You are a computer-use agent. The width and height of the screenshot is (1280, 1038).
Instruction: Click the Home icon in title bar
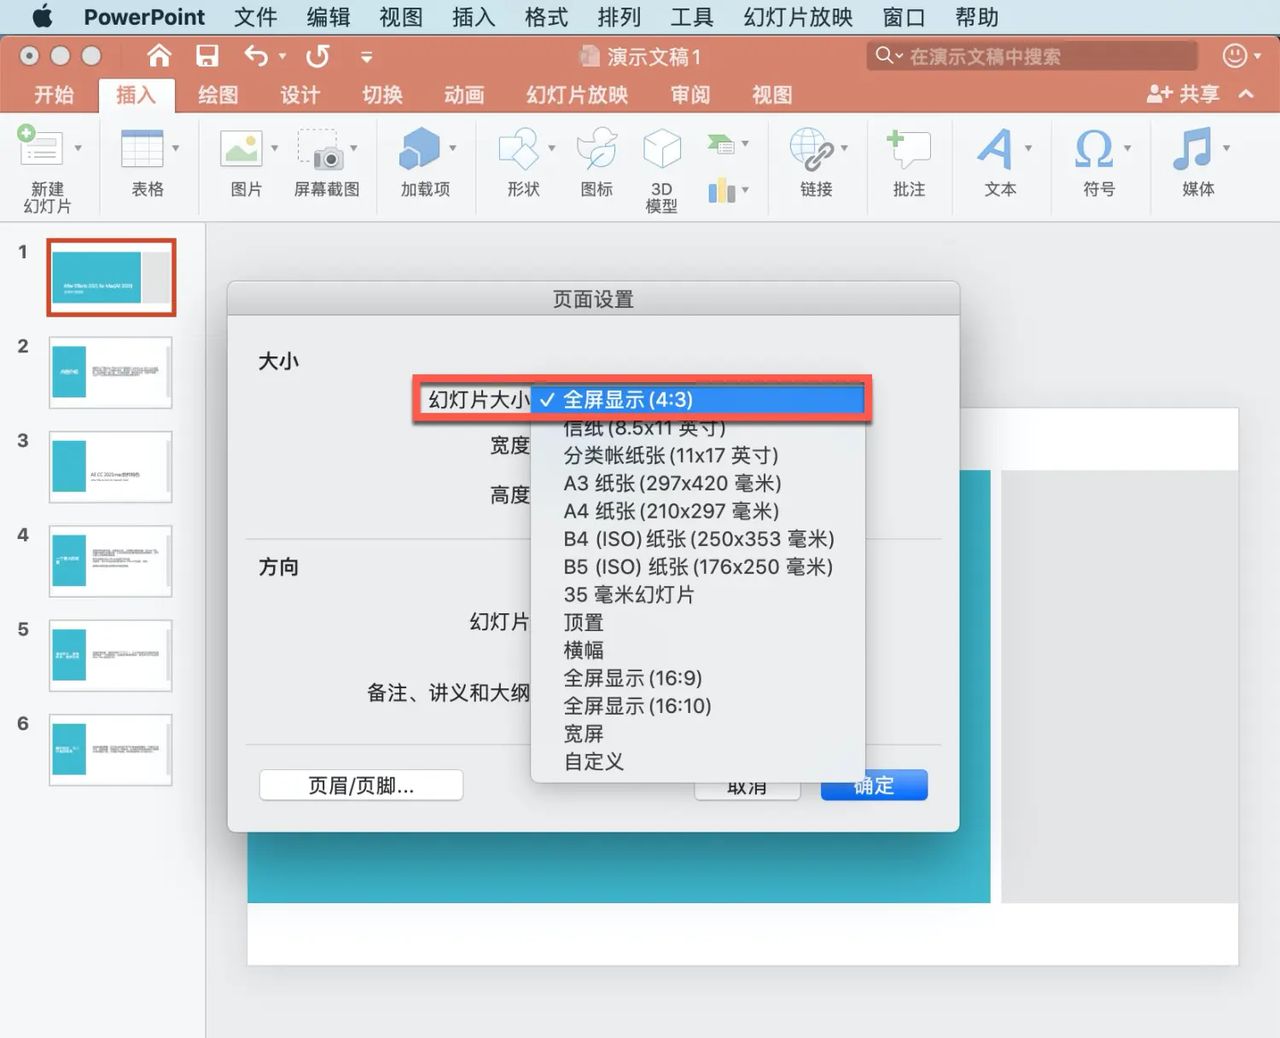click(x=159, y=56)
